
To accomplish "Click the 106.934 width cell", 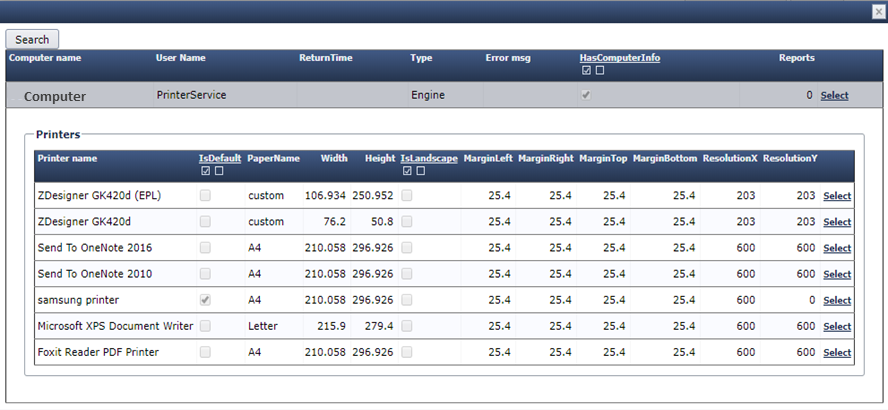I will pyautogui.click(x=325, y=196).
